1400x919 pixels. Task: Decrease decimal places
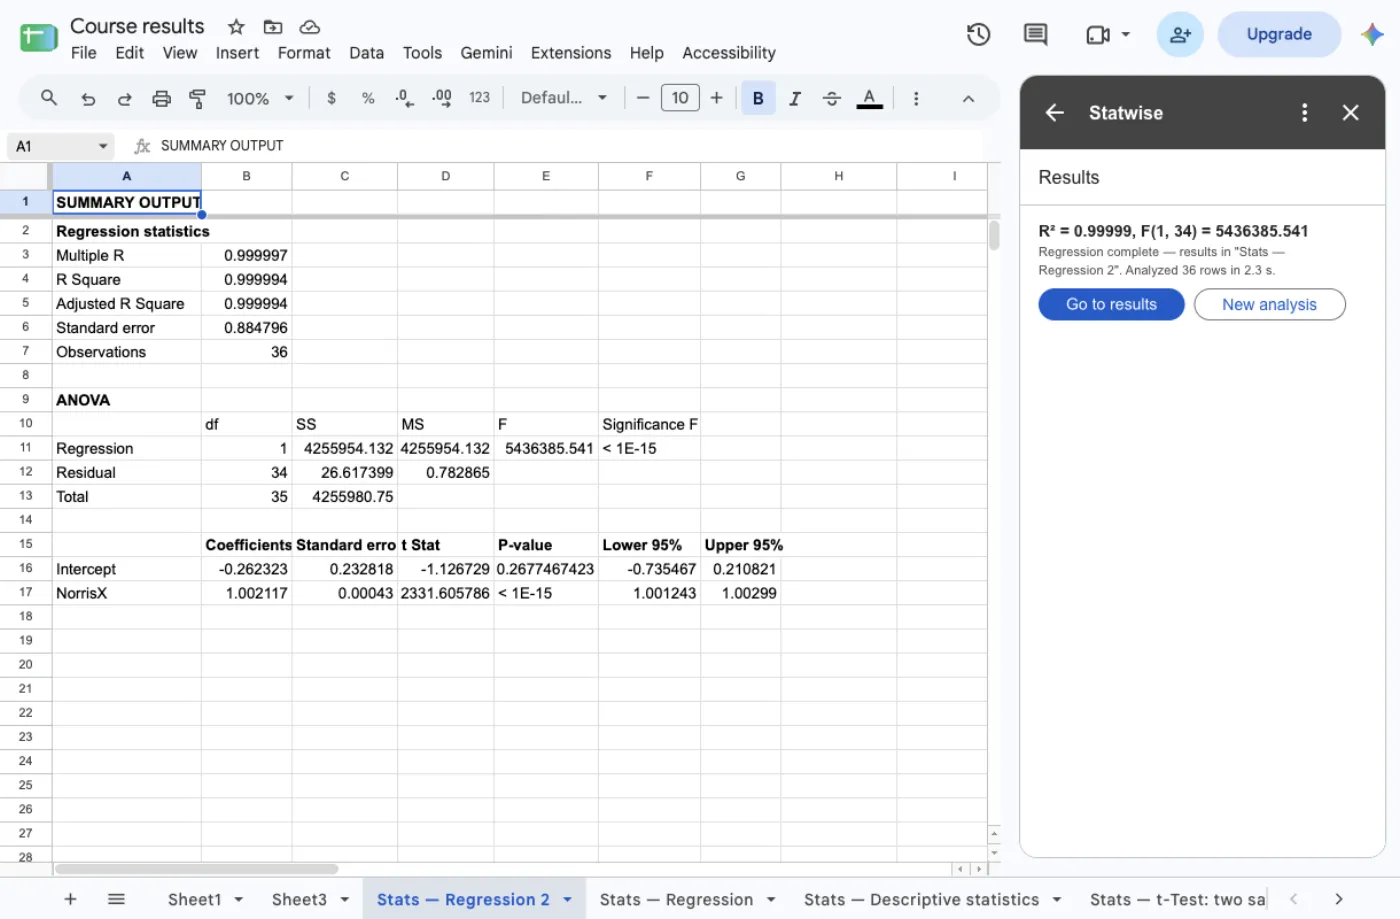tap(404, 98)
